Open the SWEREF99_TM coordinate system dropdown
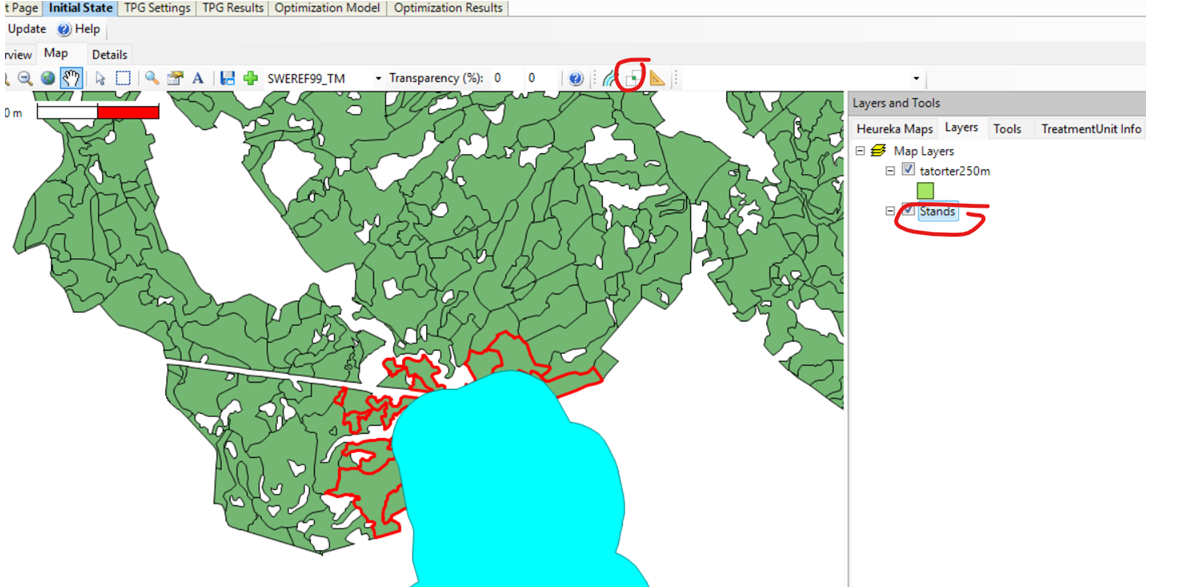This screenshot has width=1188, height=587. coord(378,78)
